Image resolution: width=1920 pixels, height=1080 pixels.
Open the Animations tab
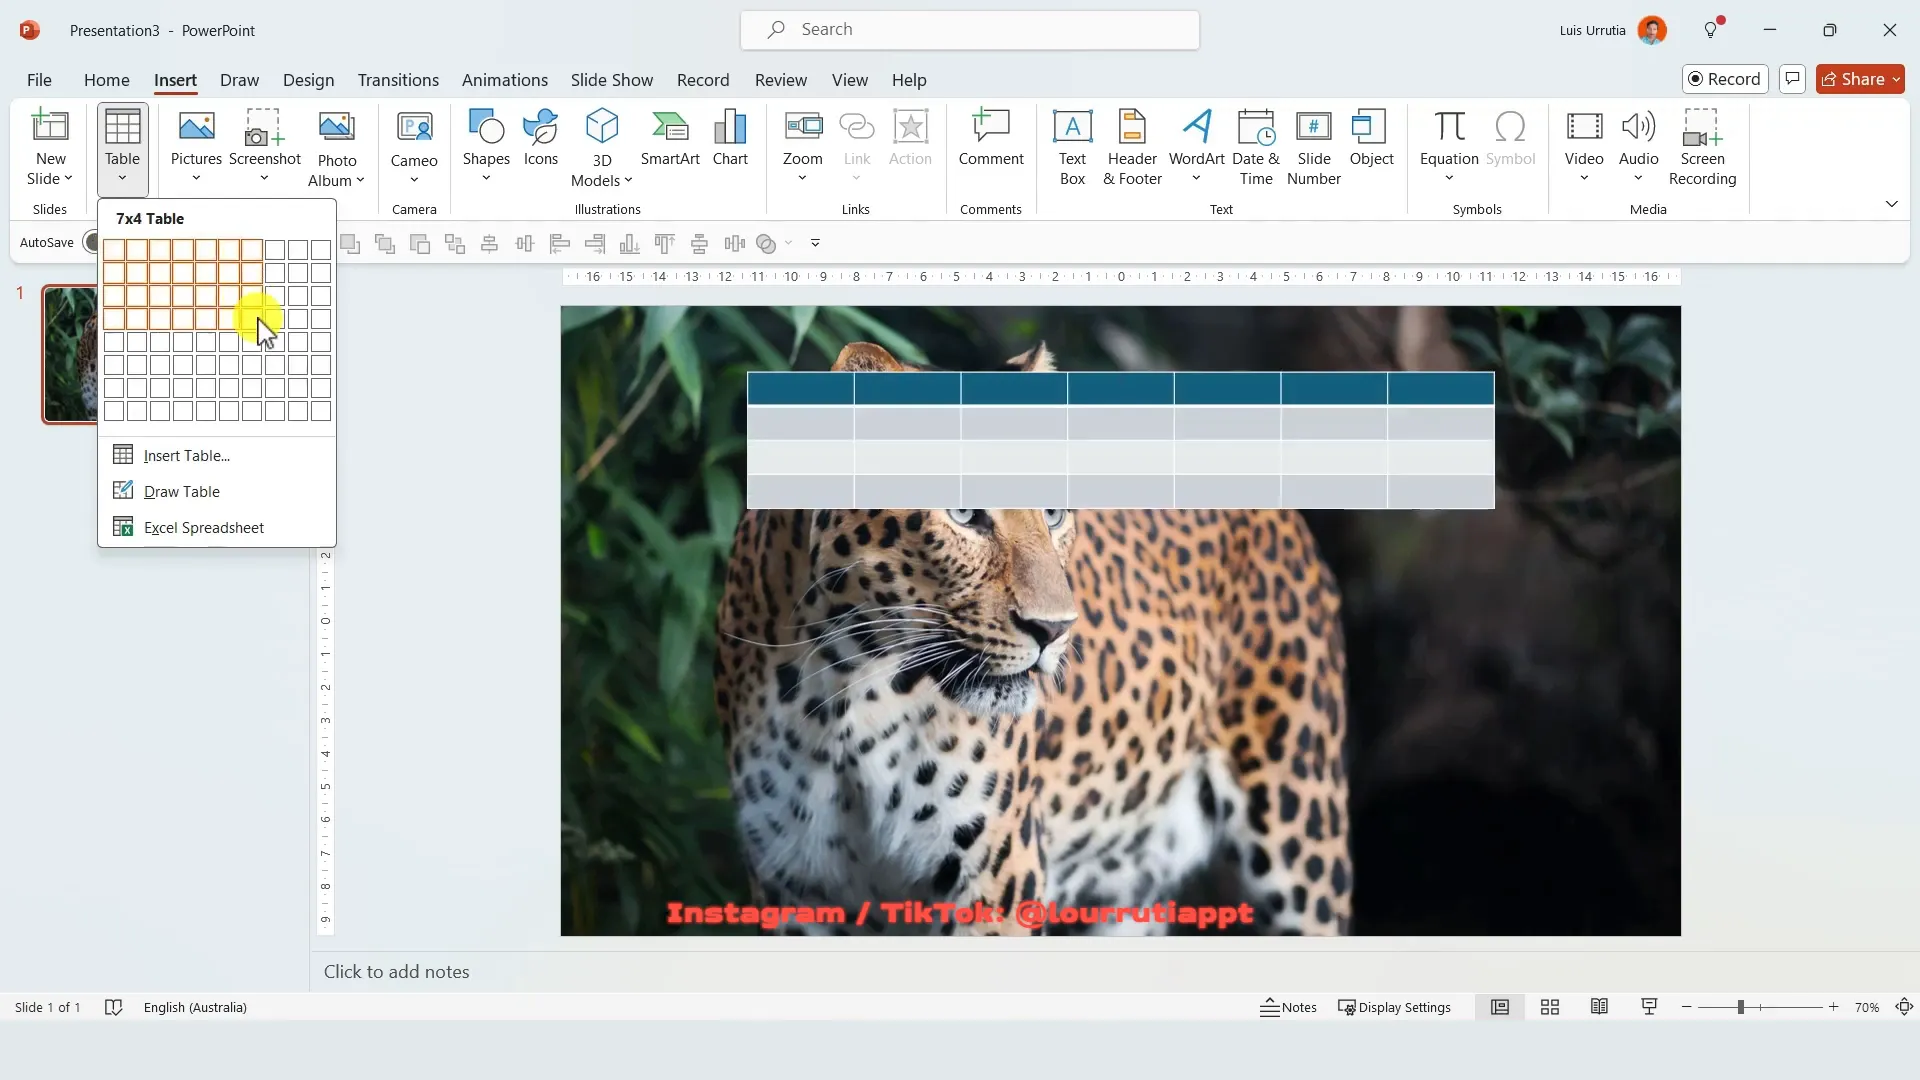pyautogui.click(x=505, y=80)
